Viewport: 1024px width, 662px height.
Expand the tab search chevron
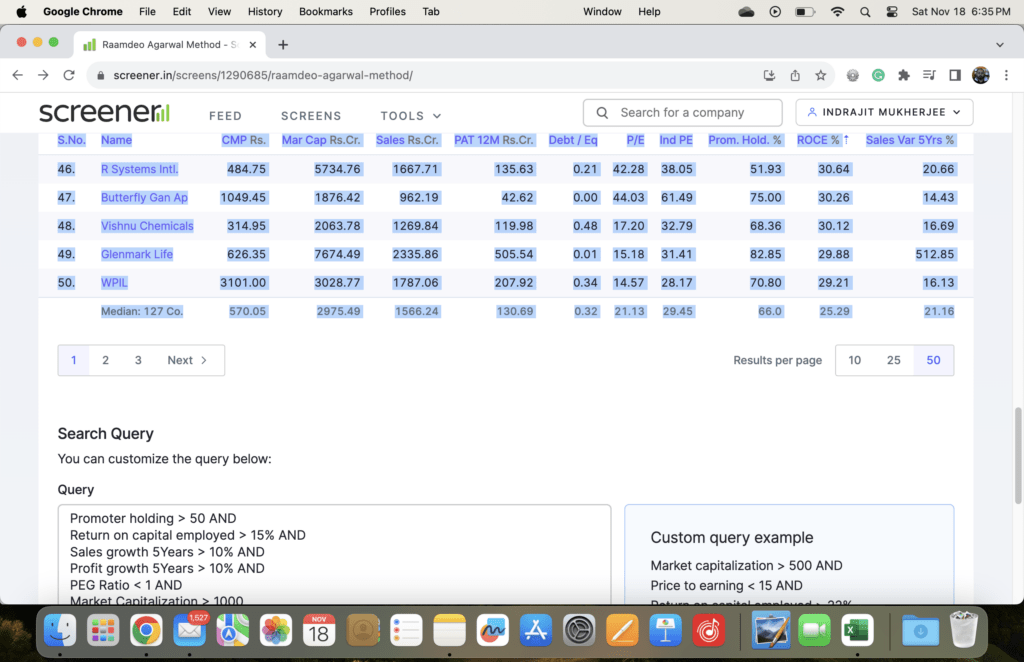(x=1000, y=44)
